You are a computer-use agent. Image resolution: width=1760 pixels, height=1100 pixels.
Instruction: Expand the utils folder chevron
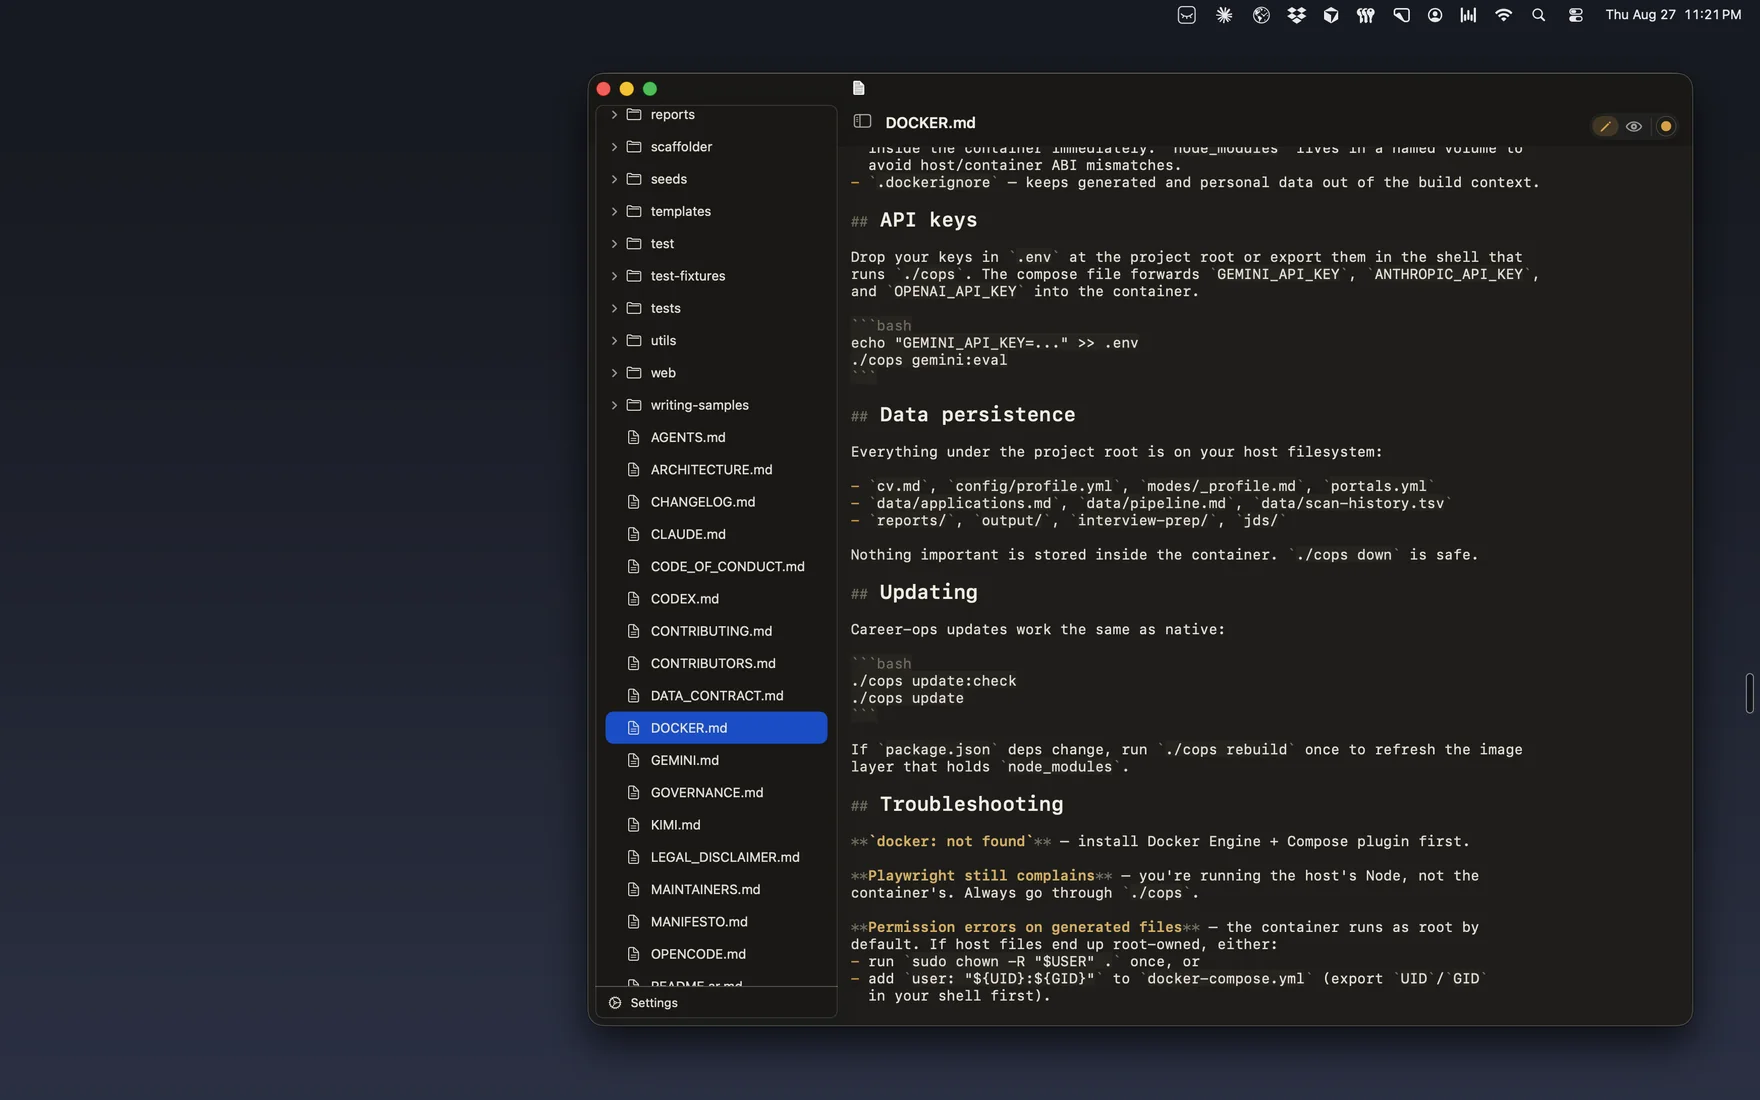click(x=614, y=341)
